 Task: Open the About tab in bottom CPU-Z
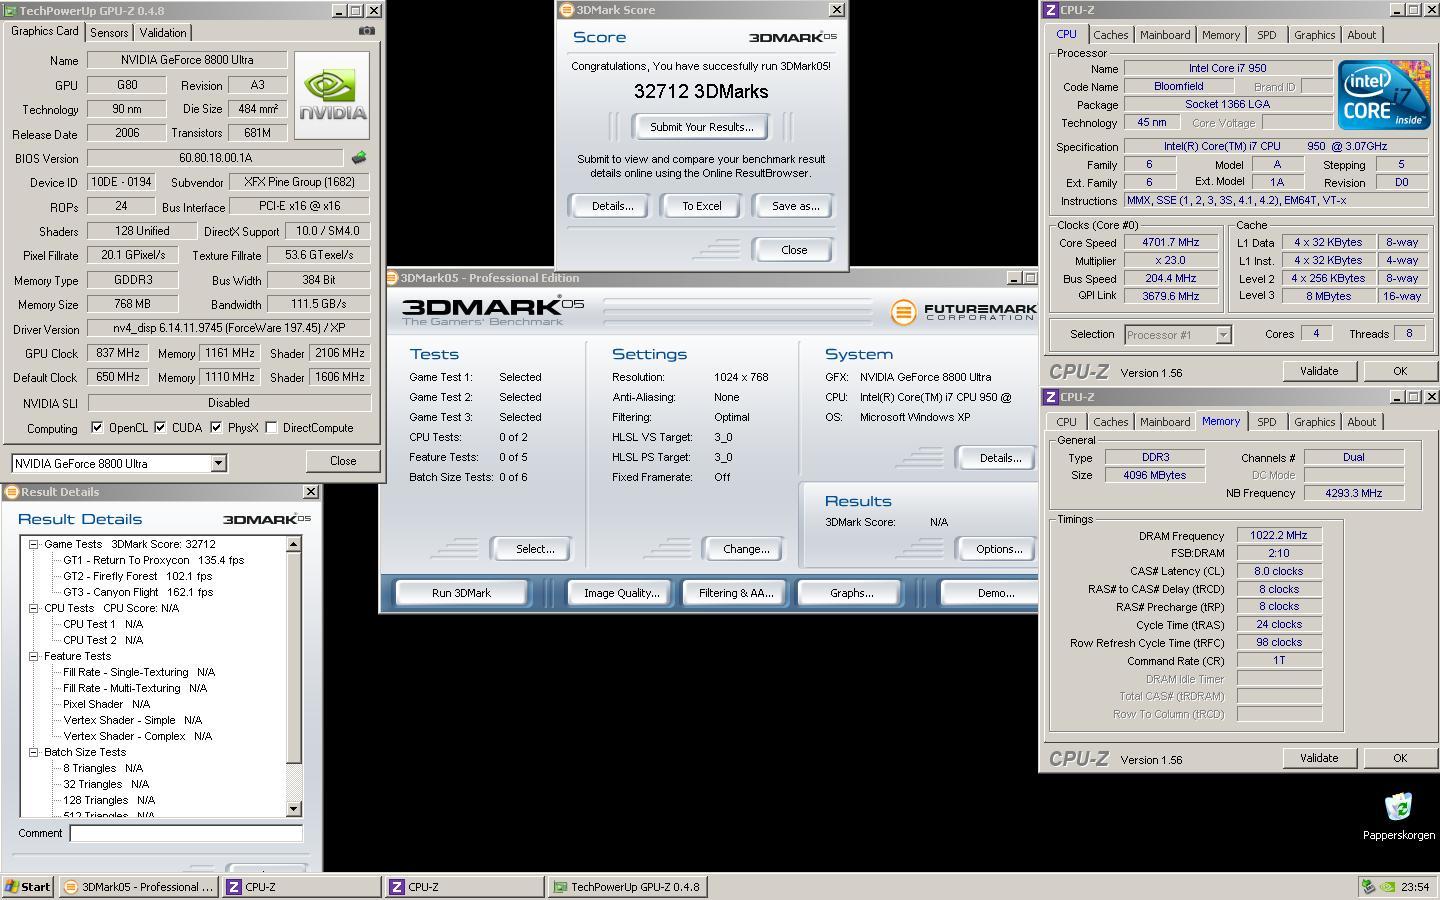(1361, 422)
